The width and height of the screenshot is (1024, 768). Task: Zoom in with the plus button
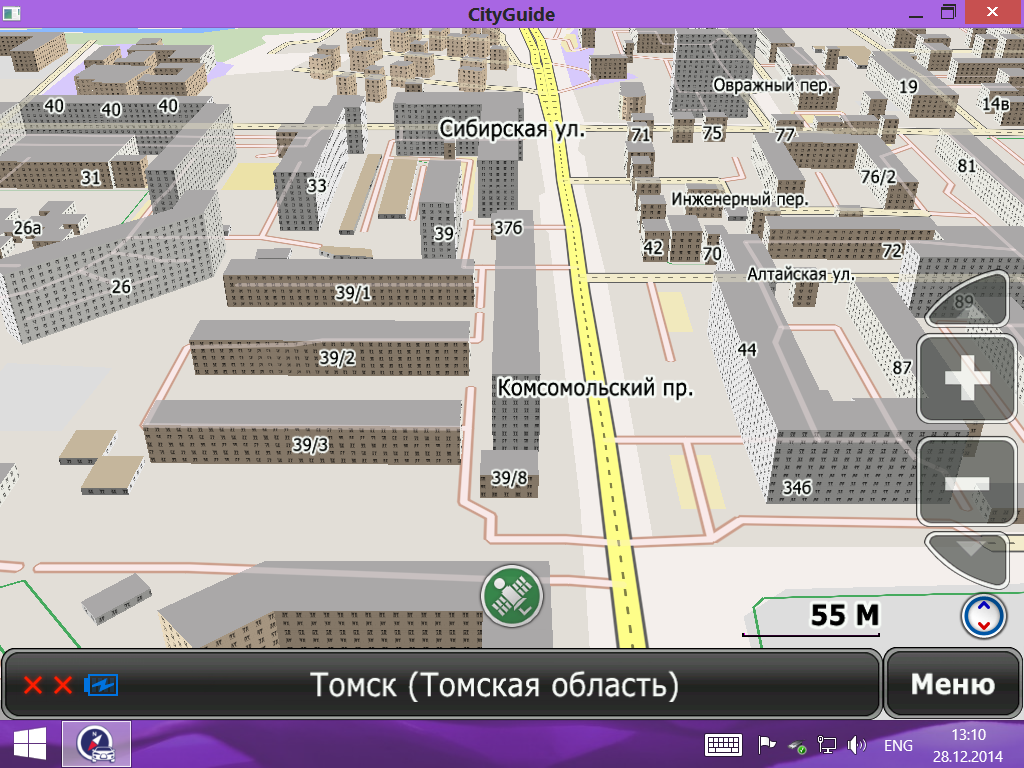coord(966,380)
